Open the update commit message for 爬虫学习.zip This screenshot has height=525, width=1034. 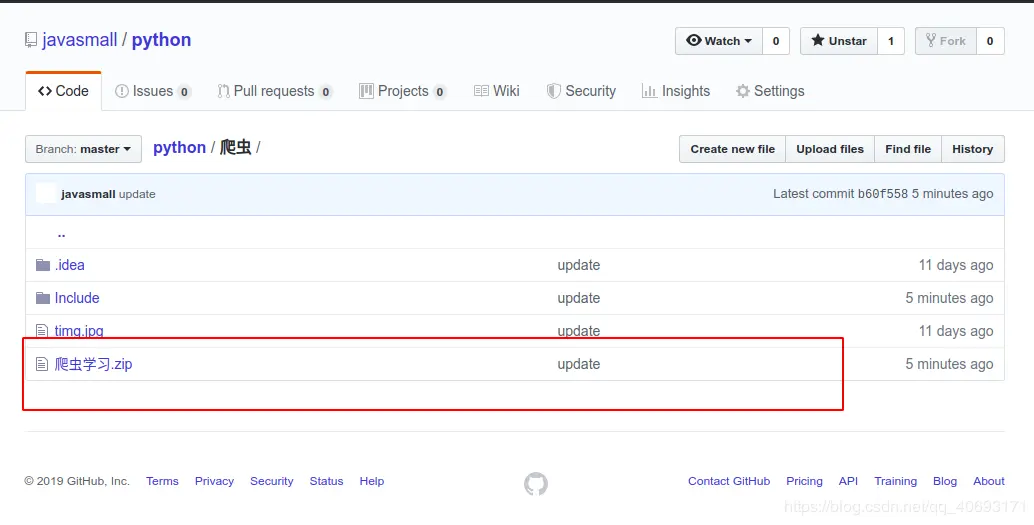(x=579, y=364)
